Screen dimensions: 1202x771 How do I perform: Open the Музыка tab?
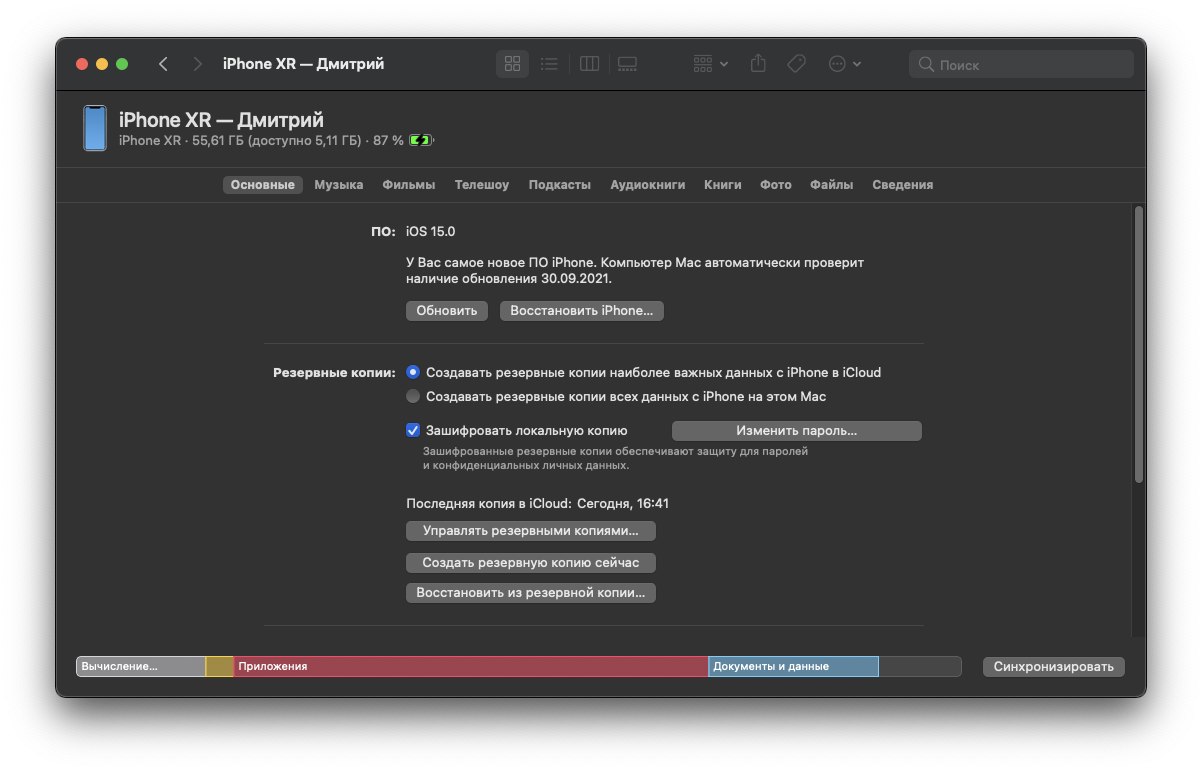[338, 185]
